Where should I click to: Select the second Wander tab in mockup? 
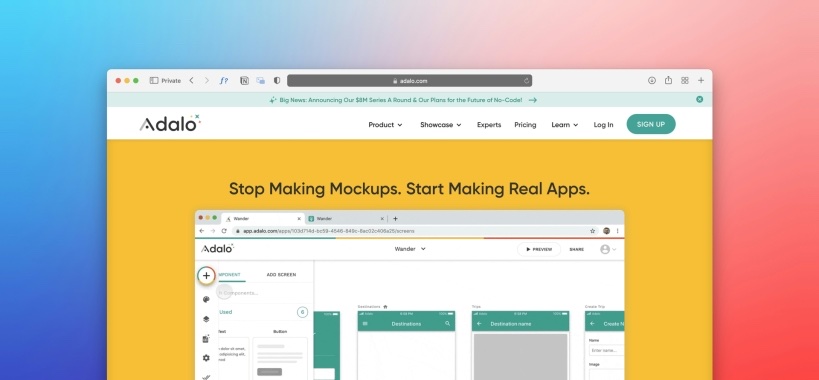[x=346, y=219]
